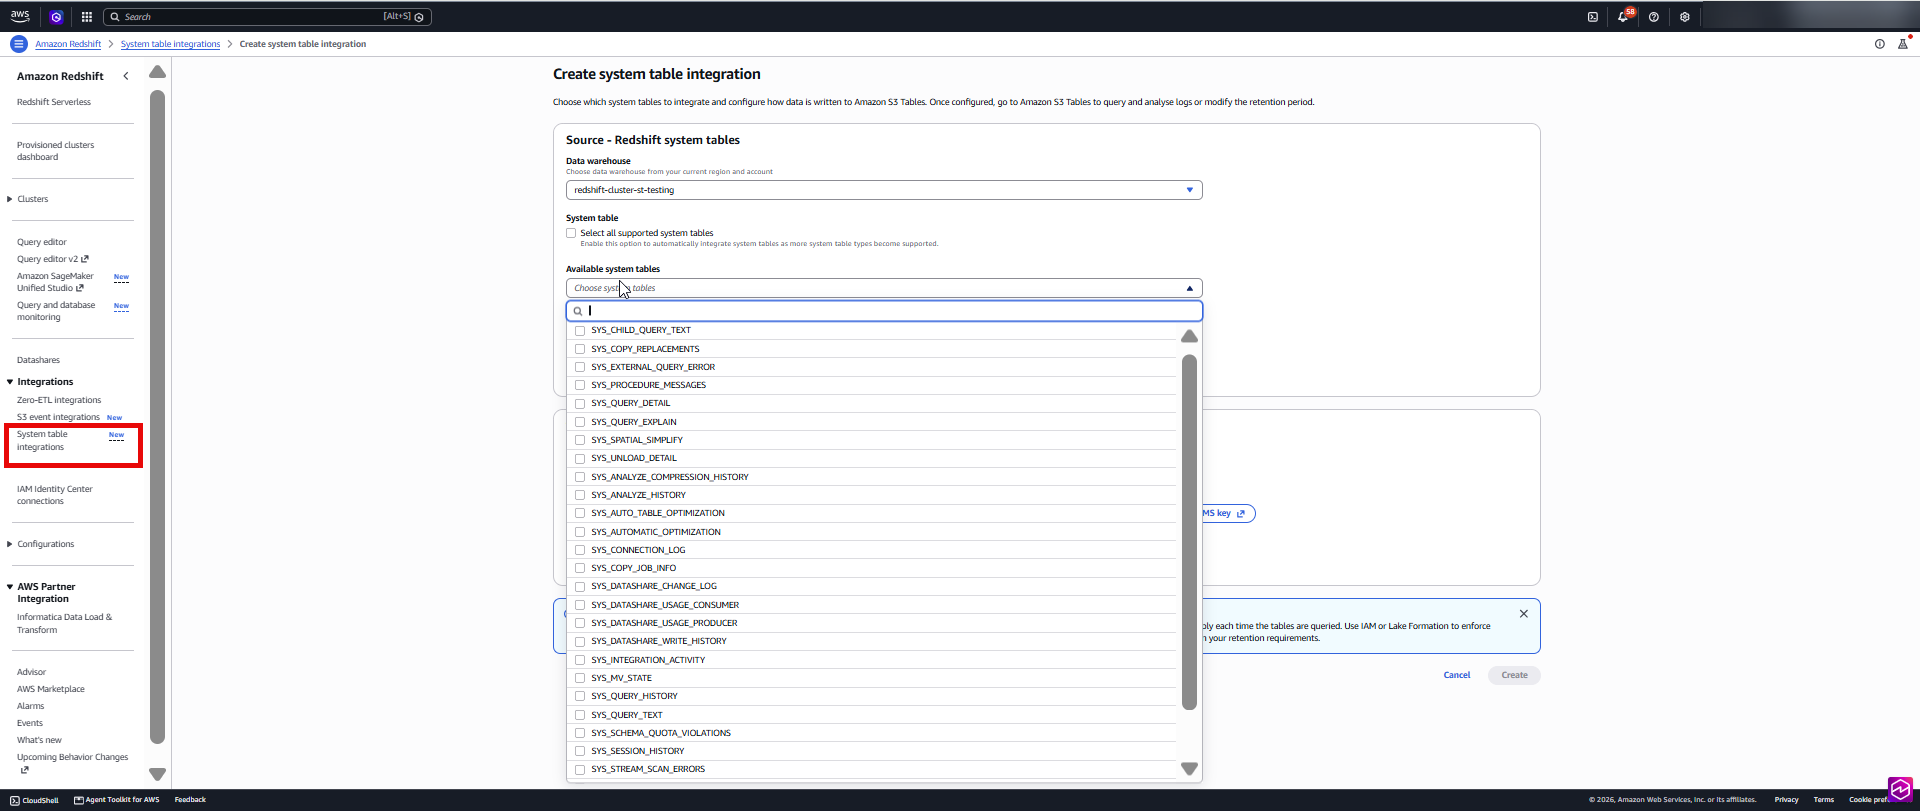Open Provisioned clusters dashboard

pos(56,151)
